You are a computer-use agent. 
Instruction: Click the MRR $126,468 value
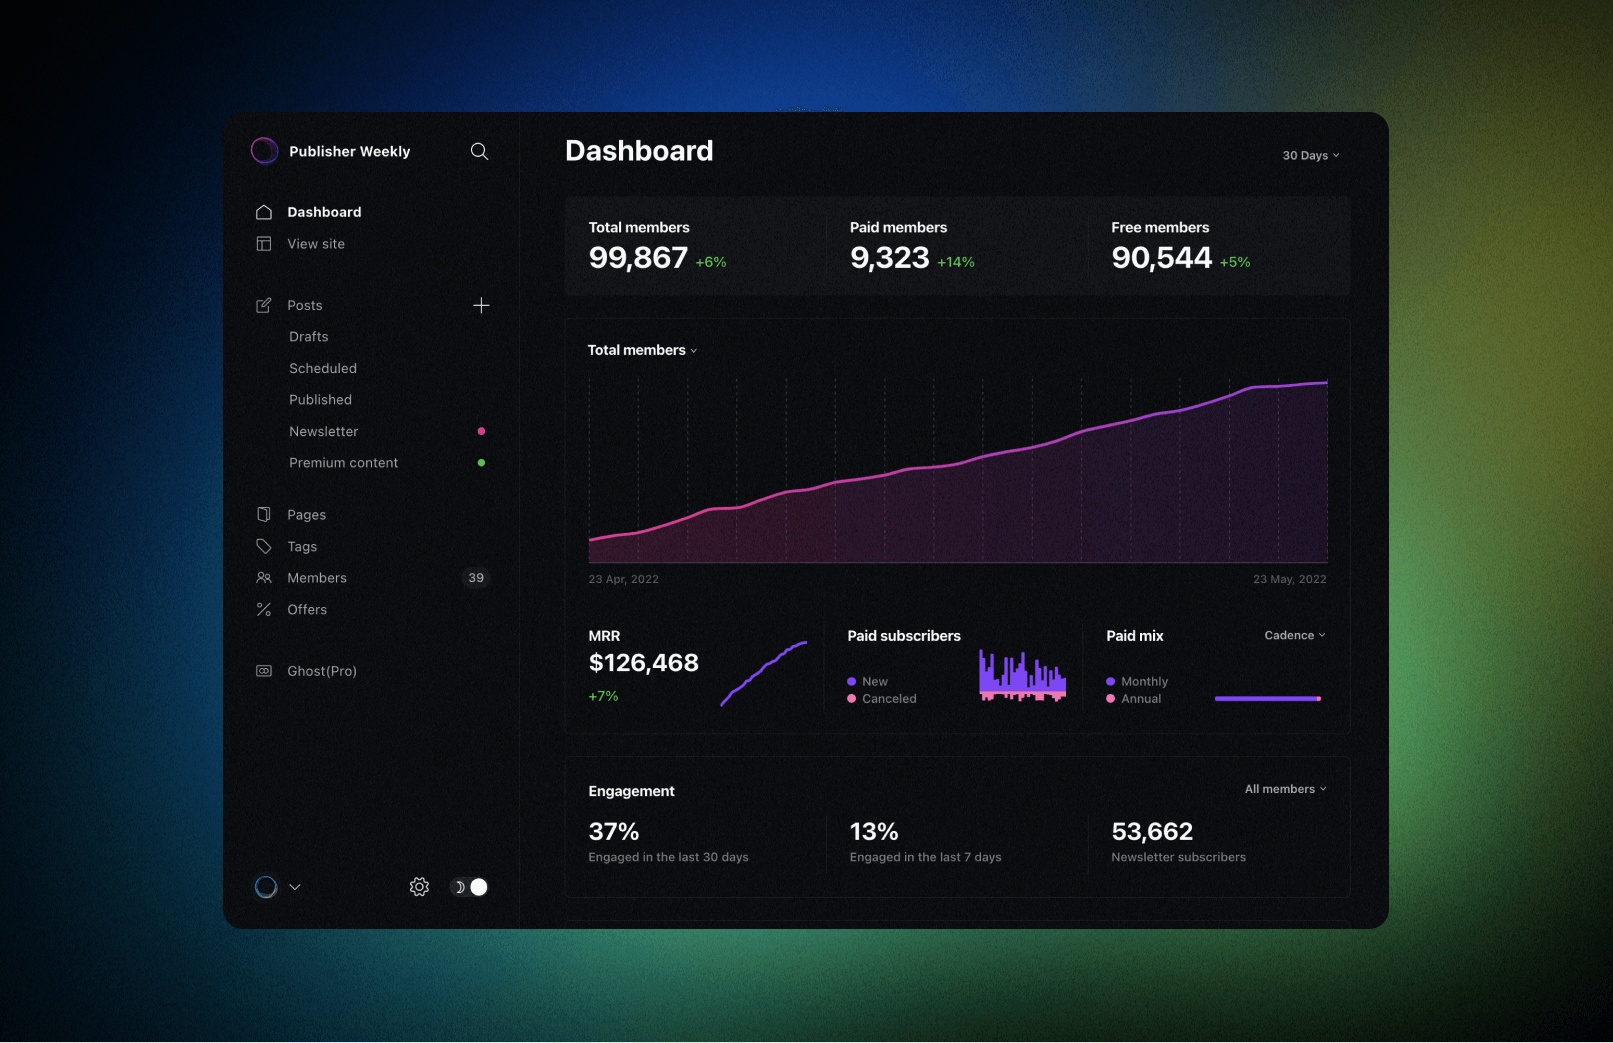click(643, 663)
